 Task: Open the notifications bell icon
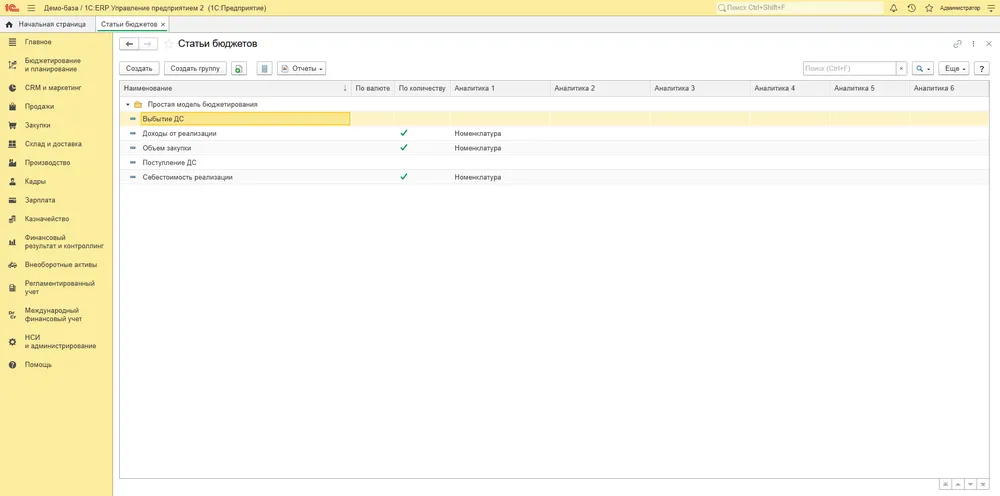click(x=893, y=8)
